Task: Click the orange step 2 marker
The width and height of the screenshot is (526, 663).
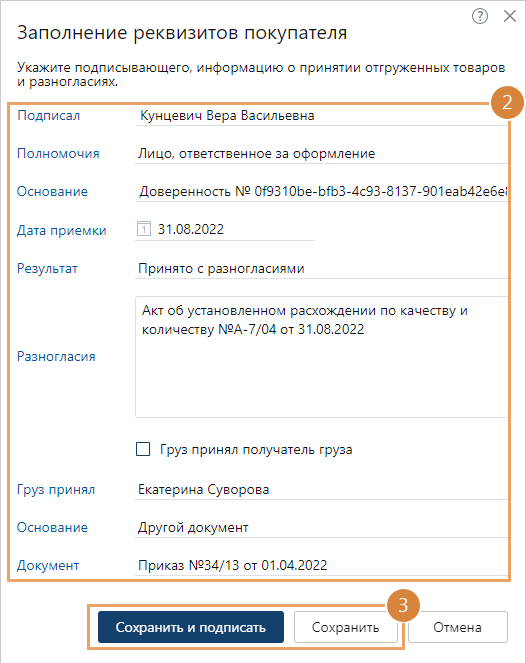Action: [x=507, y=103]
